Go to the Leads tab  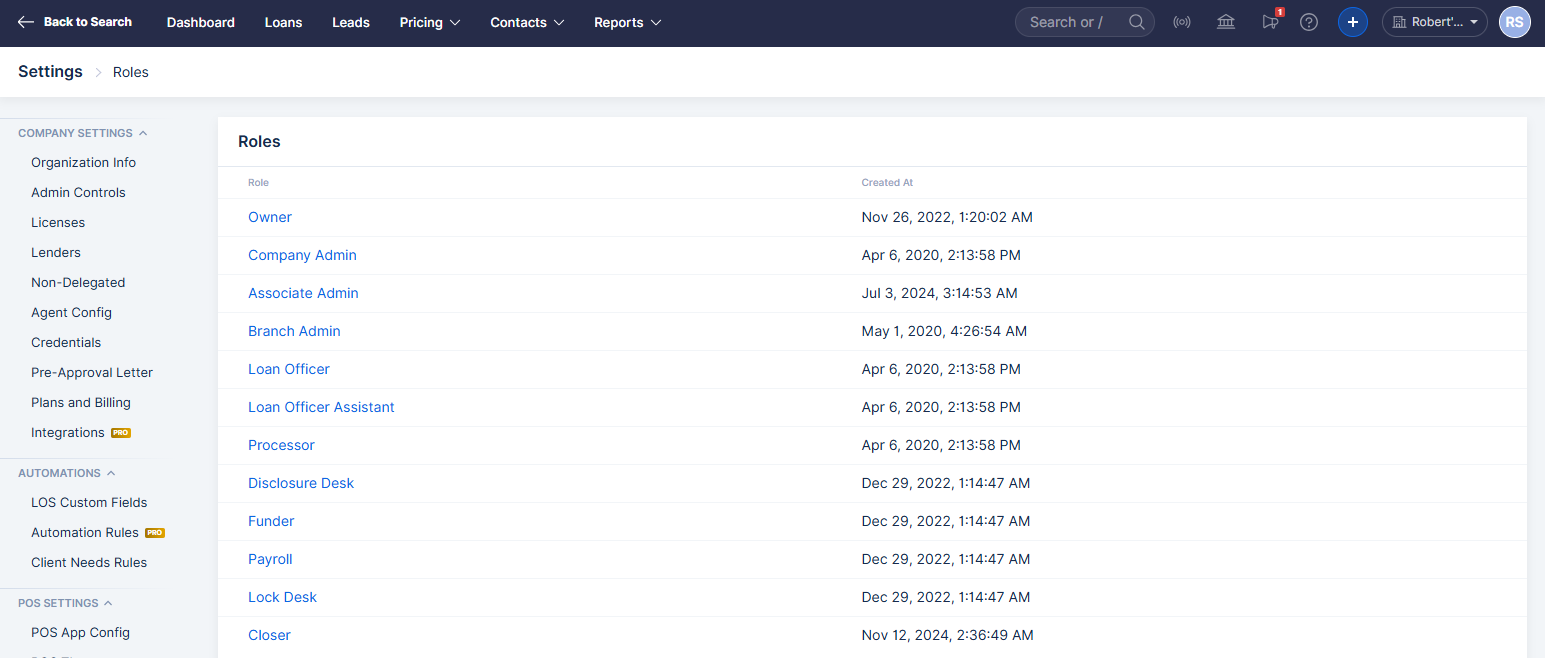pyautogui.click(x=351, y=22)
